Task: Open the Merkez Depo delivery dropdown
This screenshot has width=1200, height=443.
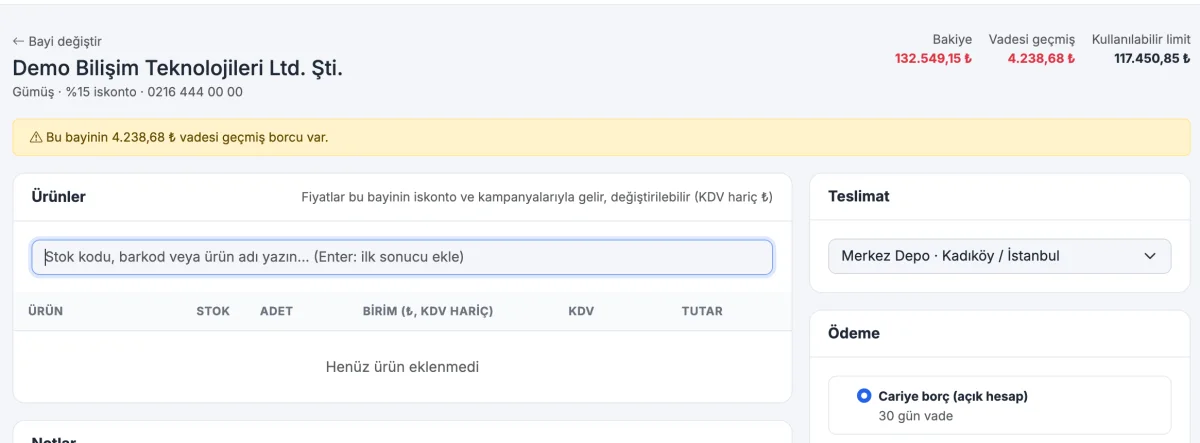Action: coord(999,256)
